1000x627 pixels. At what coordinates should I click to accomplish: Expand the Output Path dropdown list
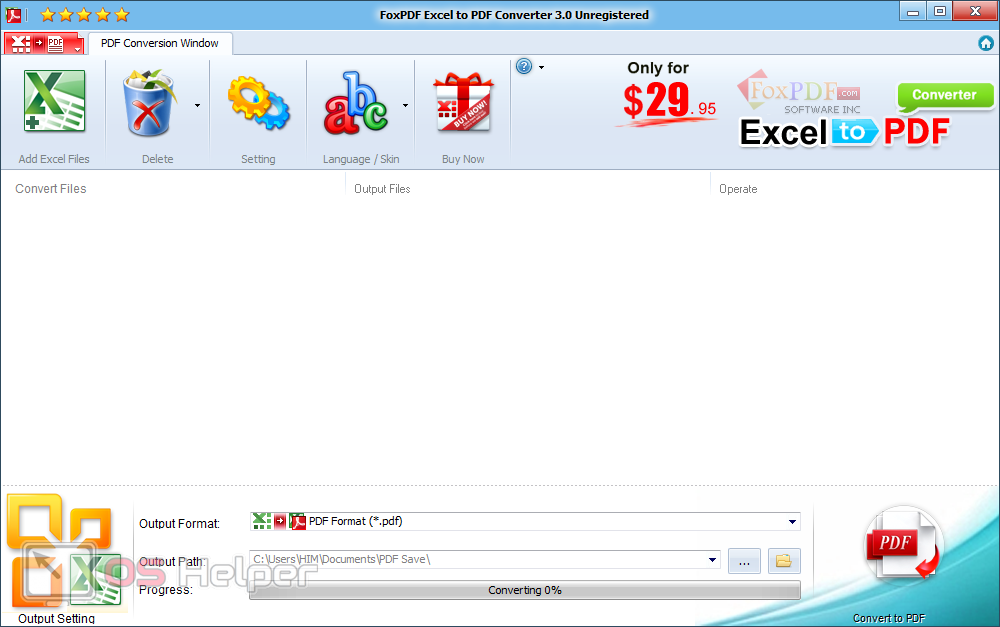pyautogui.click(x=712, y=560)
